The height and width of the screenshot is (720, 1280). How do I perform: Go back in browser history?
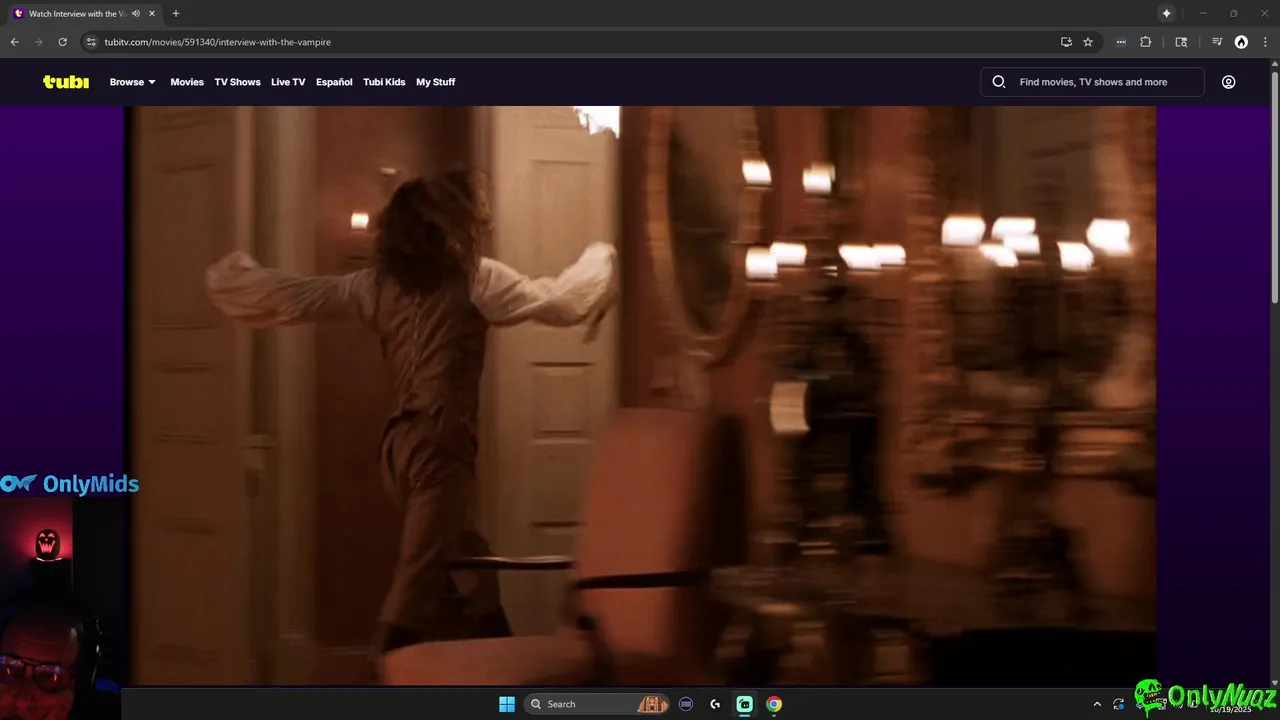click(14, 42)
